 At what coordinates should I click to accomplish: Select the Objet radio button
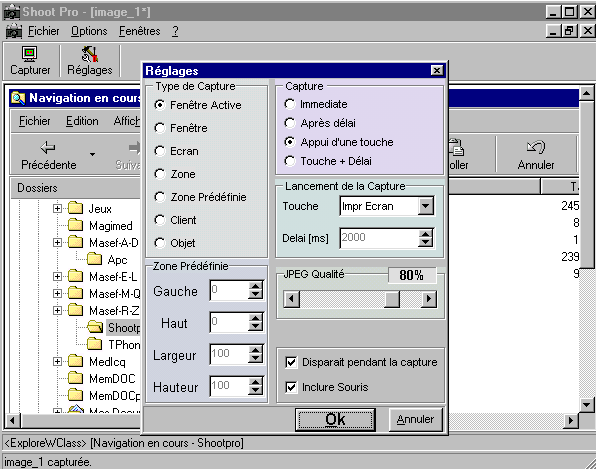[160, 243]
